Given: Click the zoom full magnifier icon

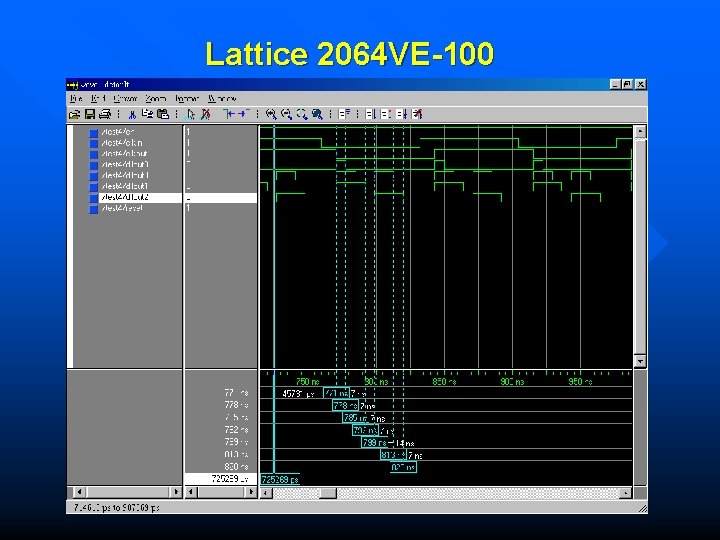Looking at the screenshot, I should pyautogui.click(x=317, y=114).
